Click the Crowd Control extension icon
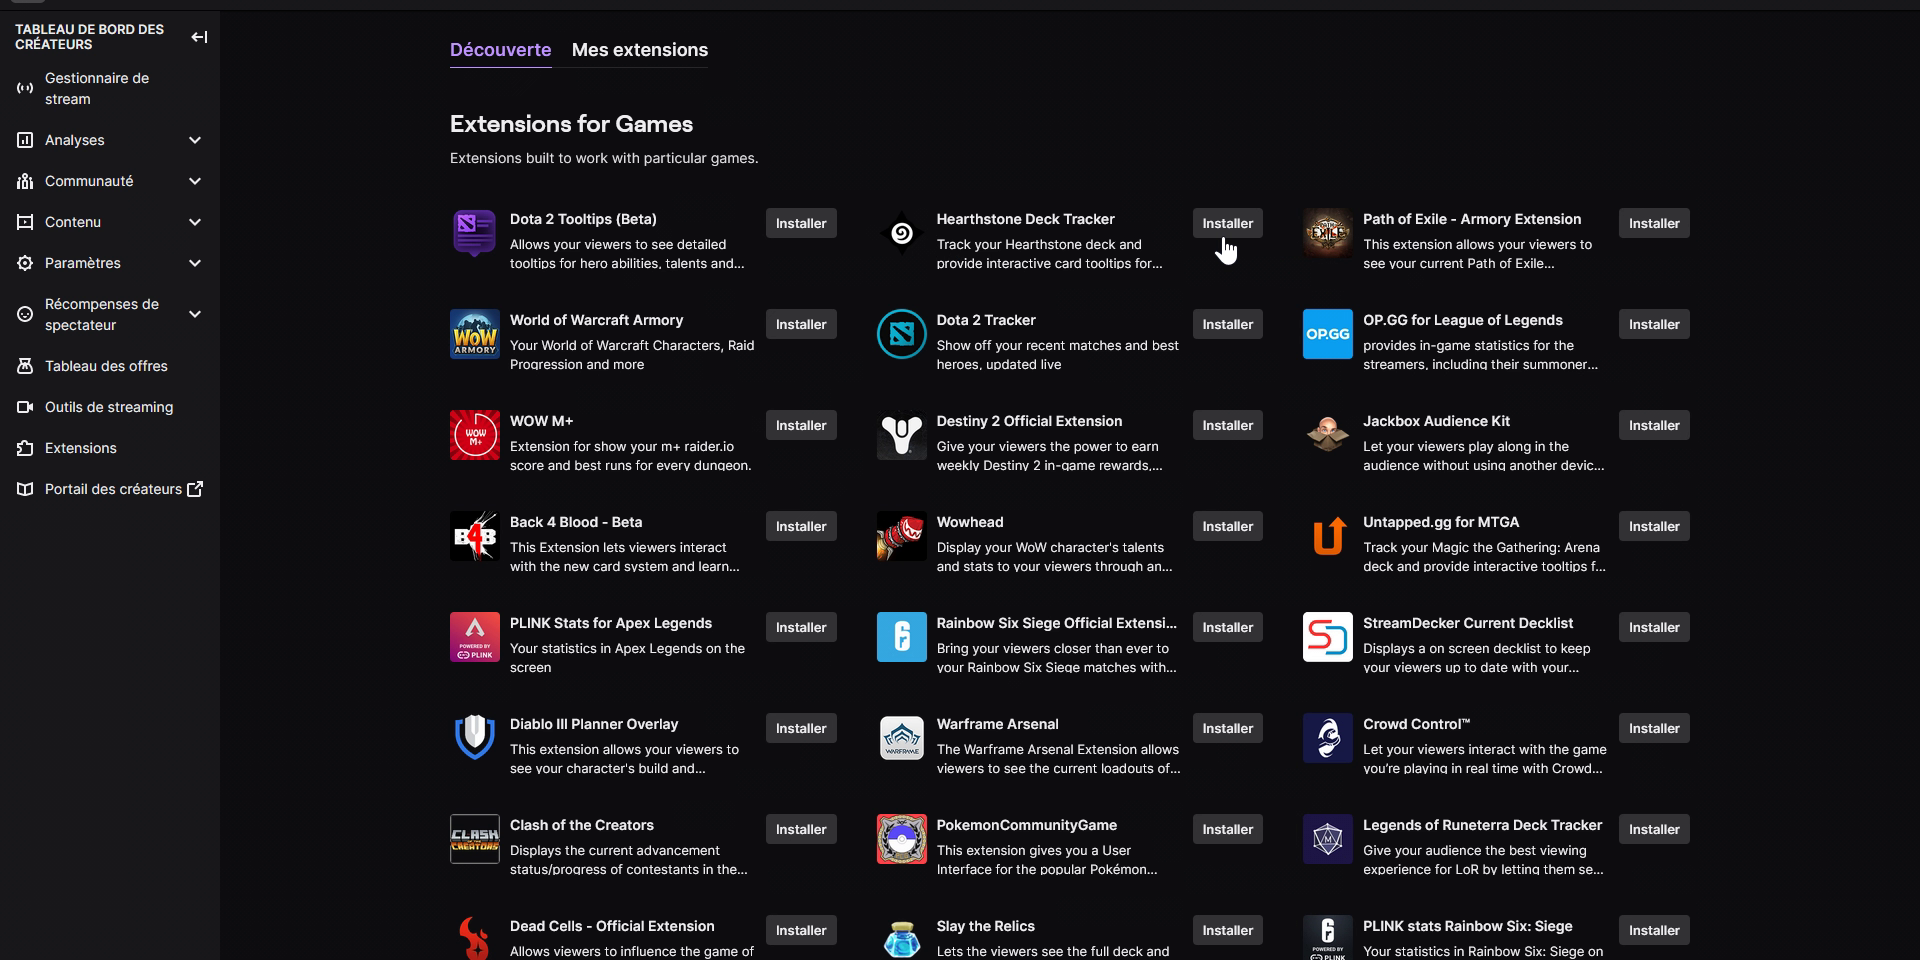 click(x=1327, y=738)
